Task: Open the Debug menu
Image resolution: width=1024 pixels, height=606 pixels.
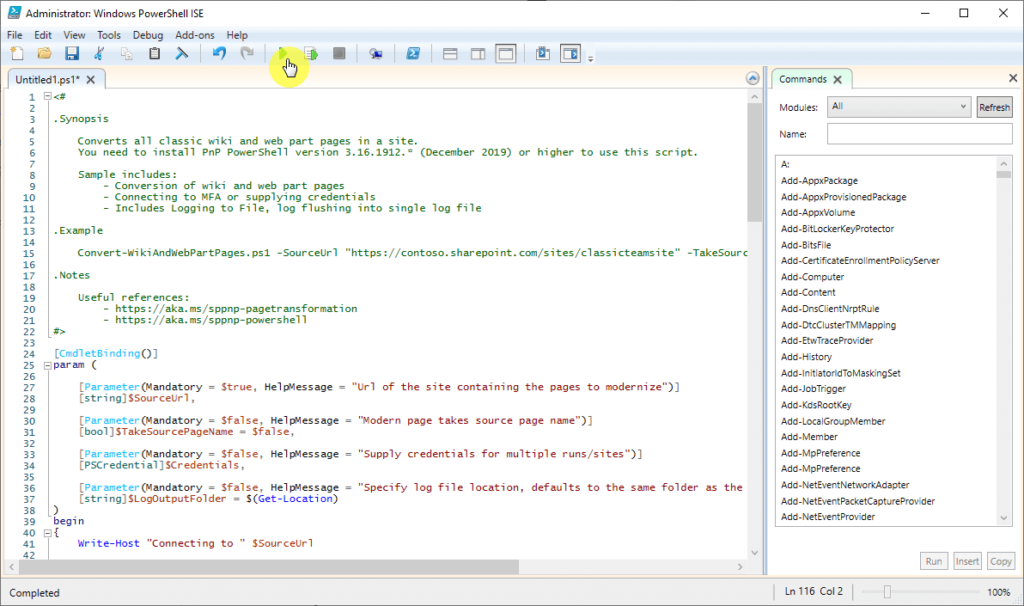Action: [x=148, y=35]
